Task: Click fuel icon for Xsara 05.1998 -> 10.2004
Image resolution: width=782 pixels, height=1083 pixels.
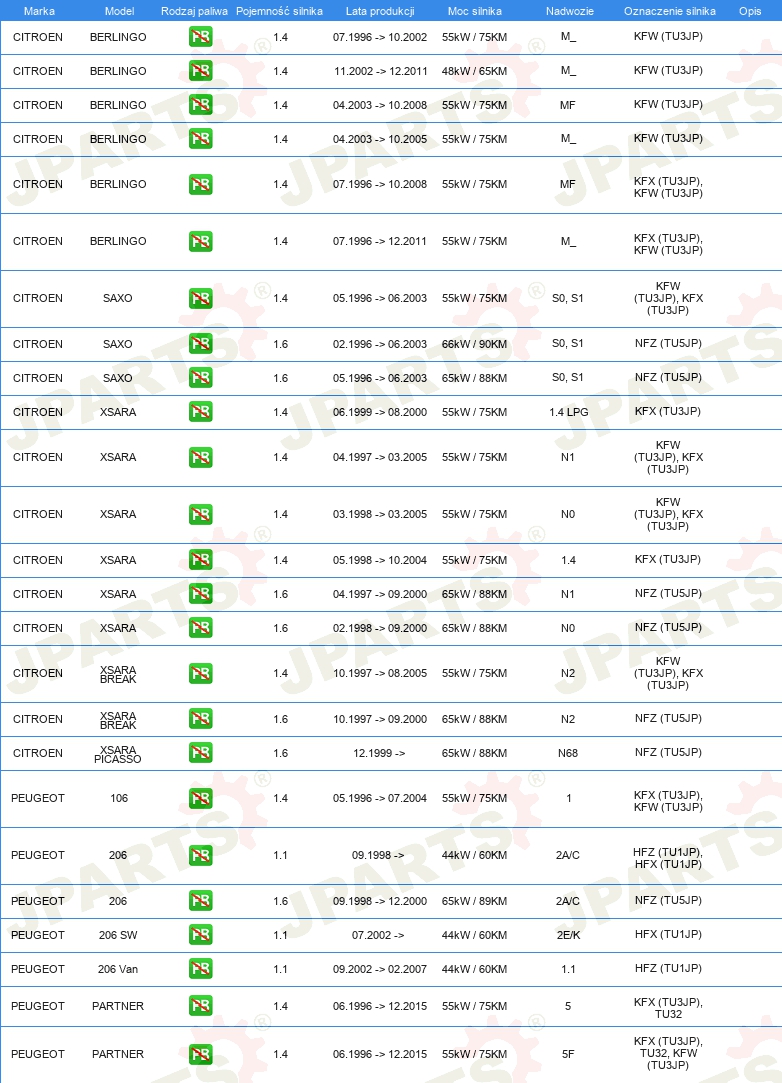Action: [x=200, y=559]
